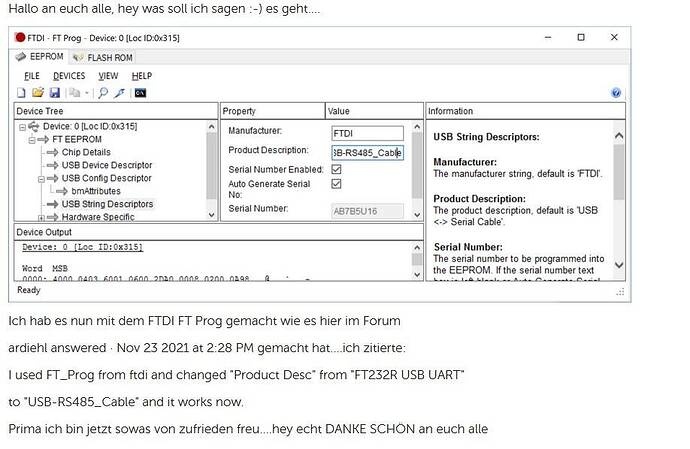690x449 pixels.
Task: Click the disabled Serial Number field
Action: (x=367, y=211)
